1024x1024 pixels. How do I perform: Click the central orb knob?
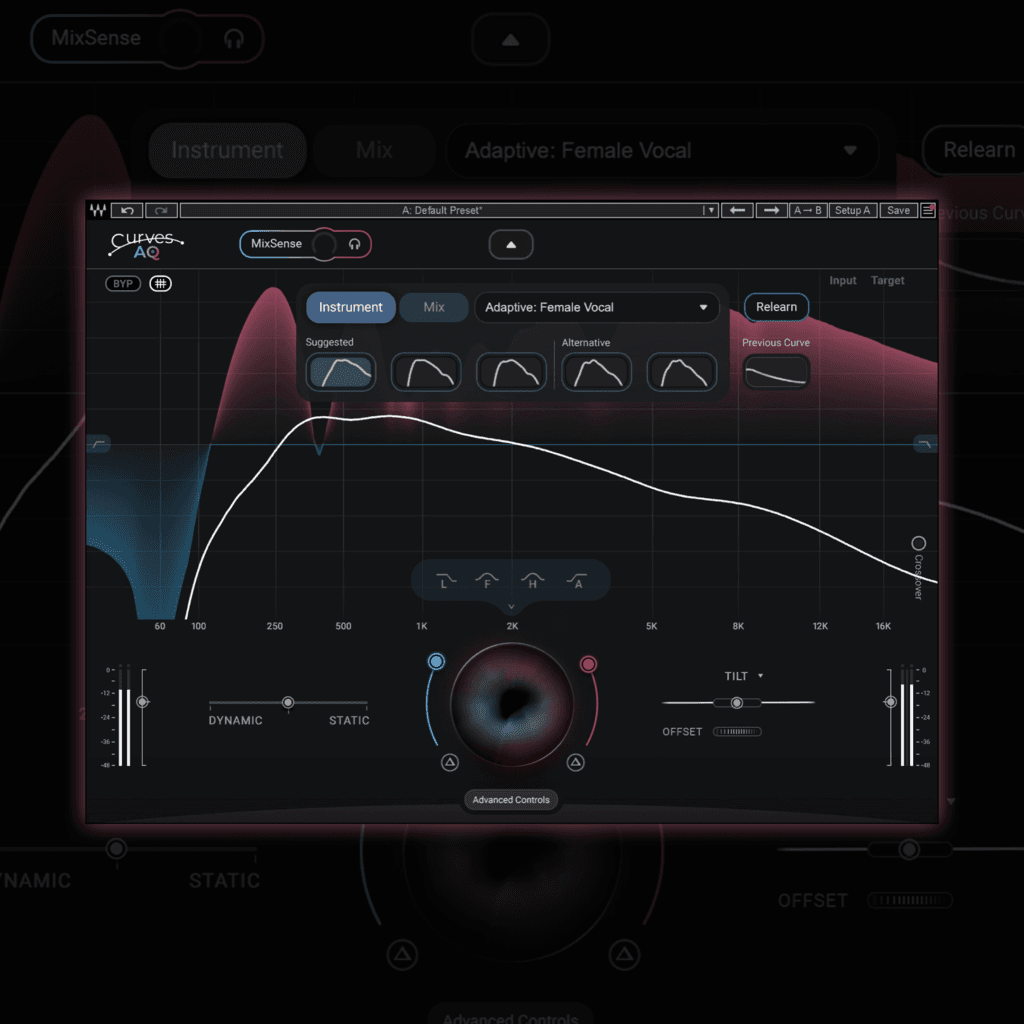[x=512, y=704]
